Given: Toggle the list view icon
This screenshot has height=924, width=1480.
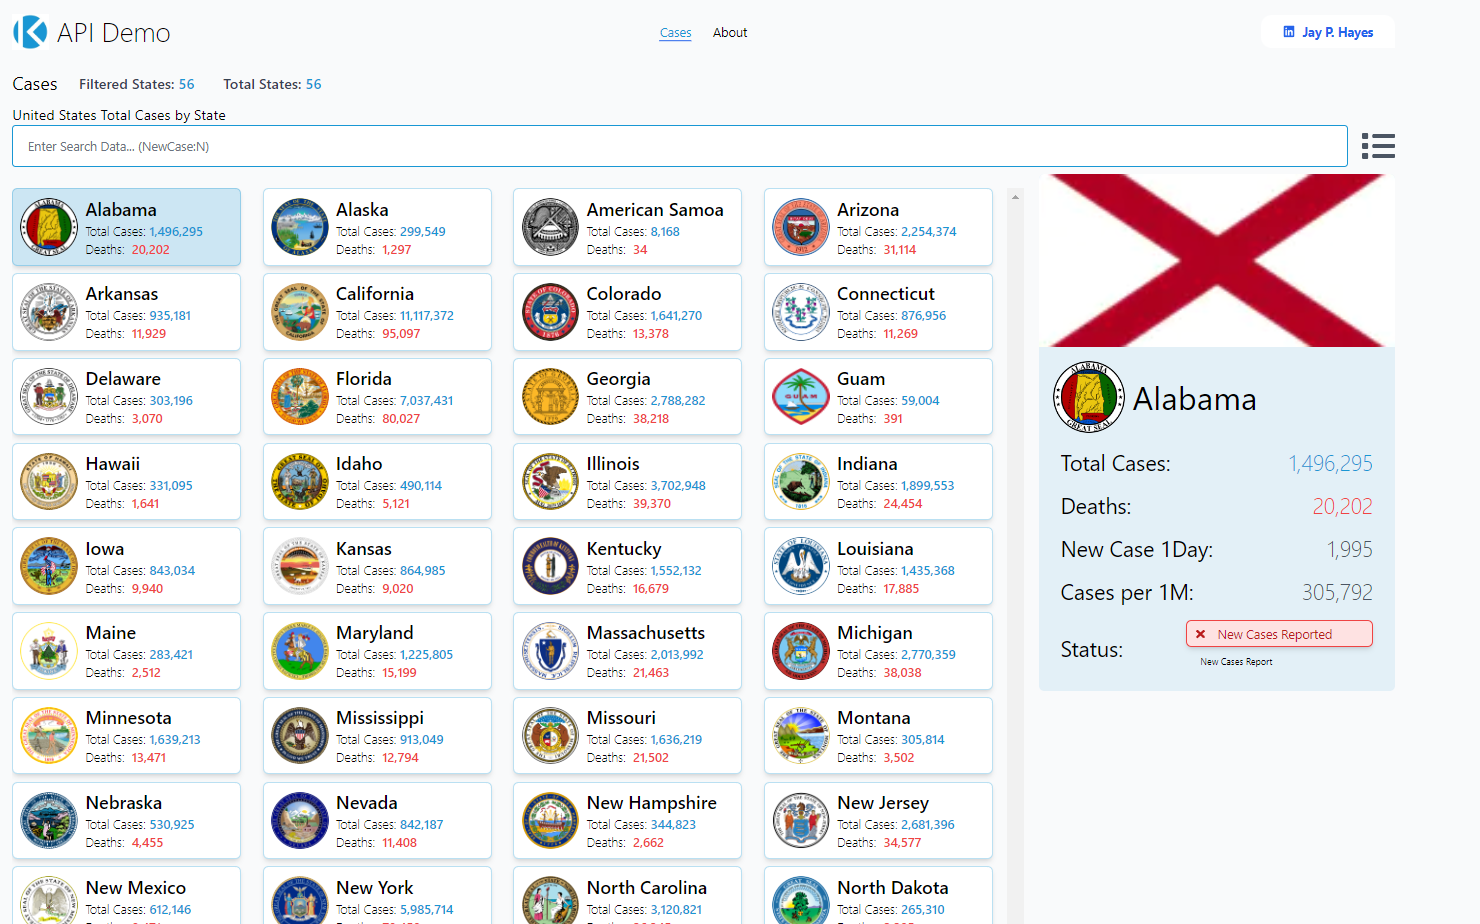Looking at the screenshot, I should [1378, 146].
